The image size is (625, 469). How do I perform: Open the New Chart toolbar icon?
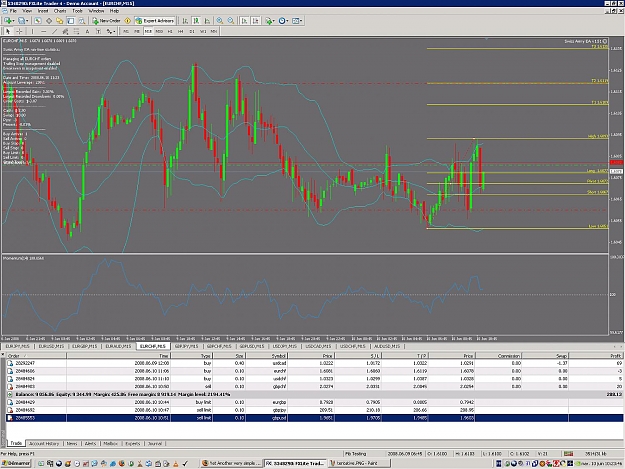pos(8,21)
